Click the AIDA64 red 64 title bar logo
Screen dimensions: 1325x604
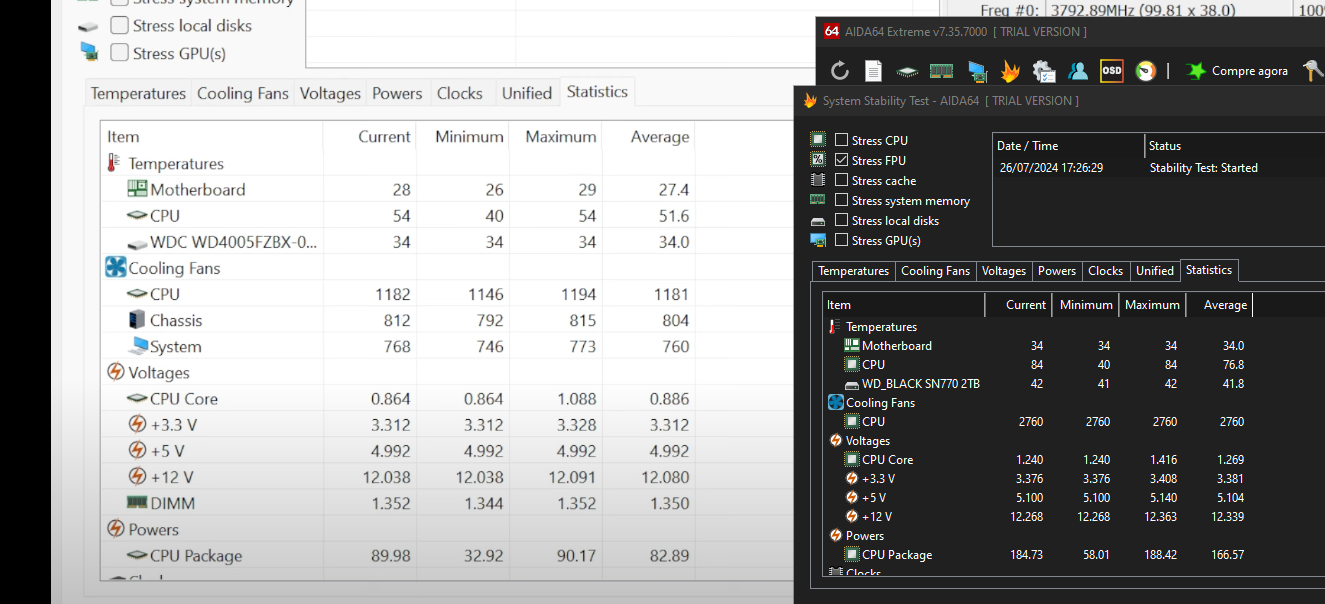click(832, 31)
